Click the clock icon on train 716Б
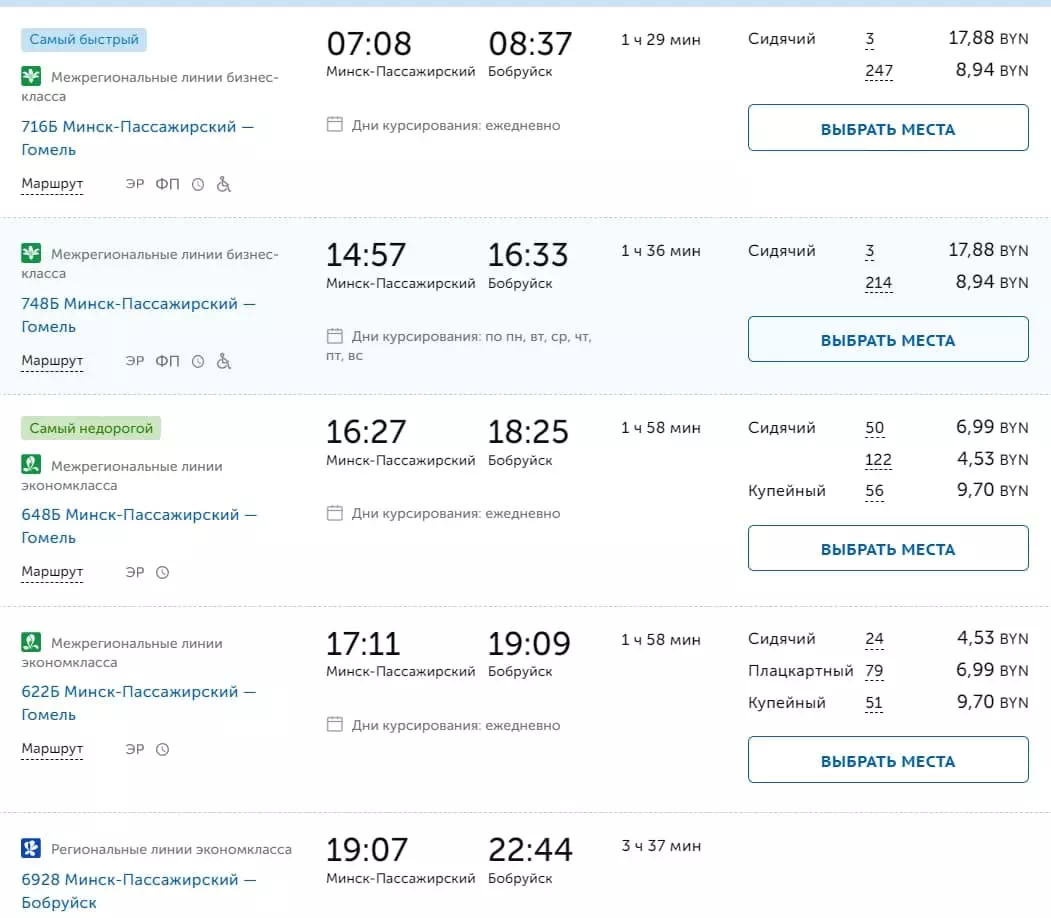Image resolution: width=1051 pixels, height=918 pixels. (x=198, y=184)
